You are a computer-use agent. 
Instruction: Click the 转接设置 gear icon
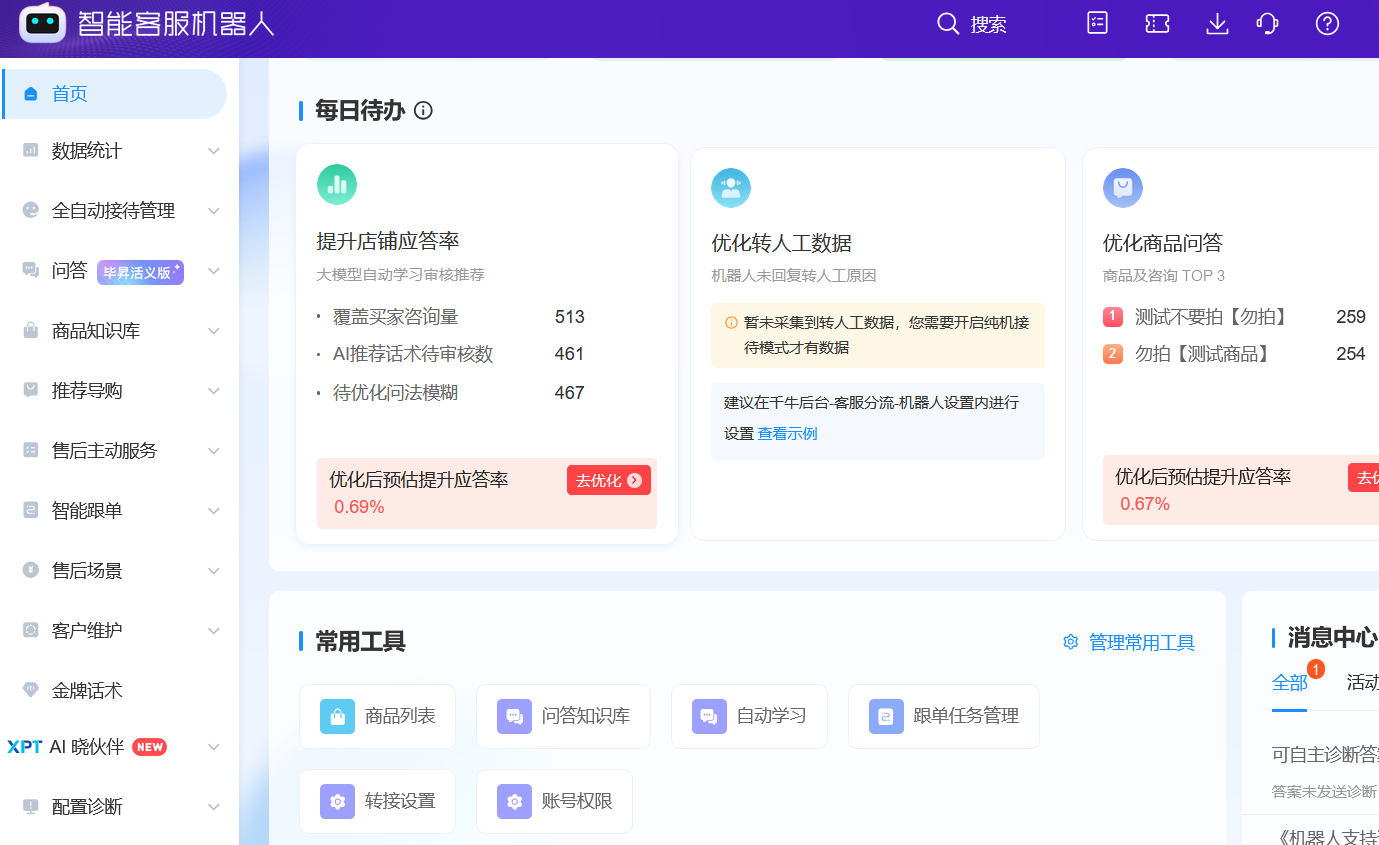pos(338,801)
